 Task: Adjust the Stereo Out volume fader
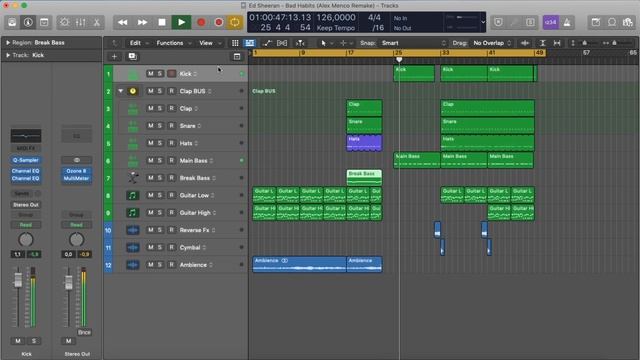coord(69,282)
